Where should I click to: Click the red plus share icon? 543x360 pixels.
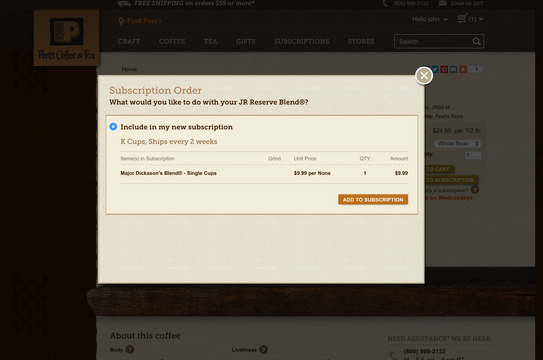click(463, 70)
